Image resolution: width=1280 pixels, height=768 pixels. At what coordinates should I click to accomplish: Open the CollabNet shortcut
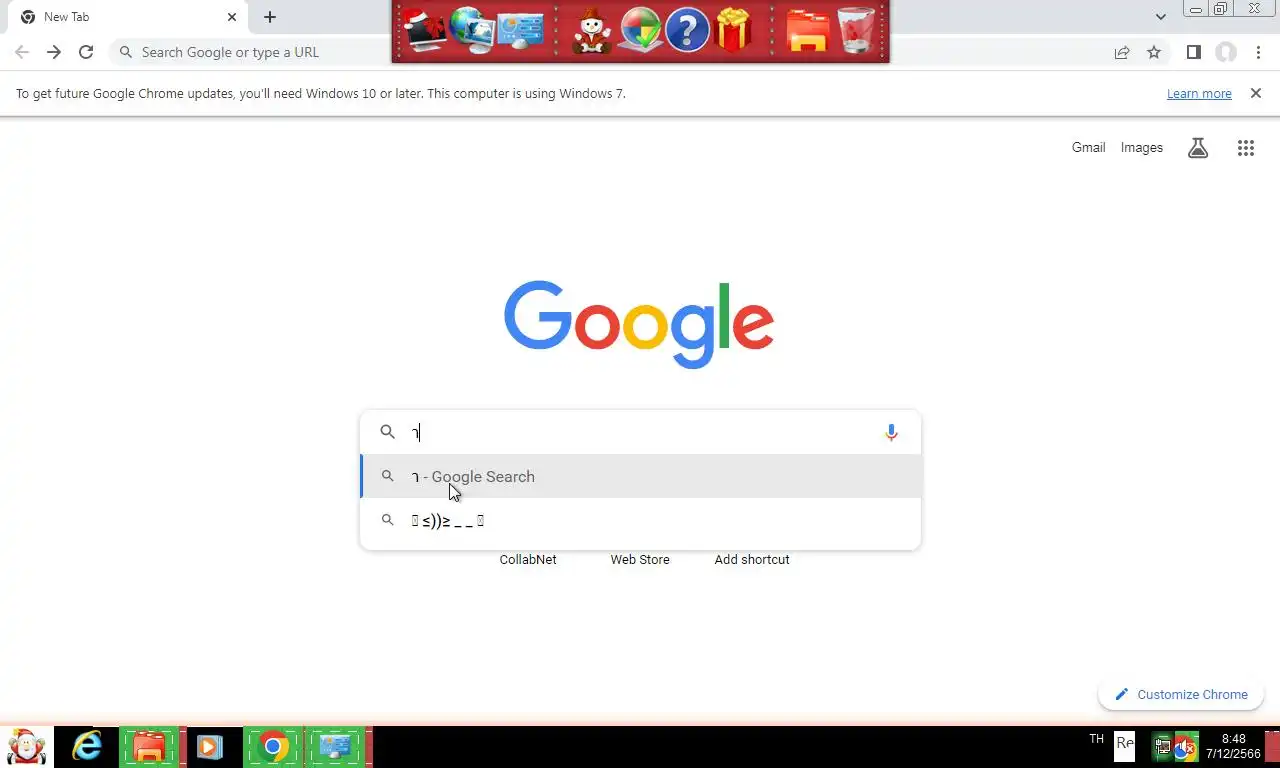coord(528,559)
